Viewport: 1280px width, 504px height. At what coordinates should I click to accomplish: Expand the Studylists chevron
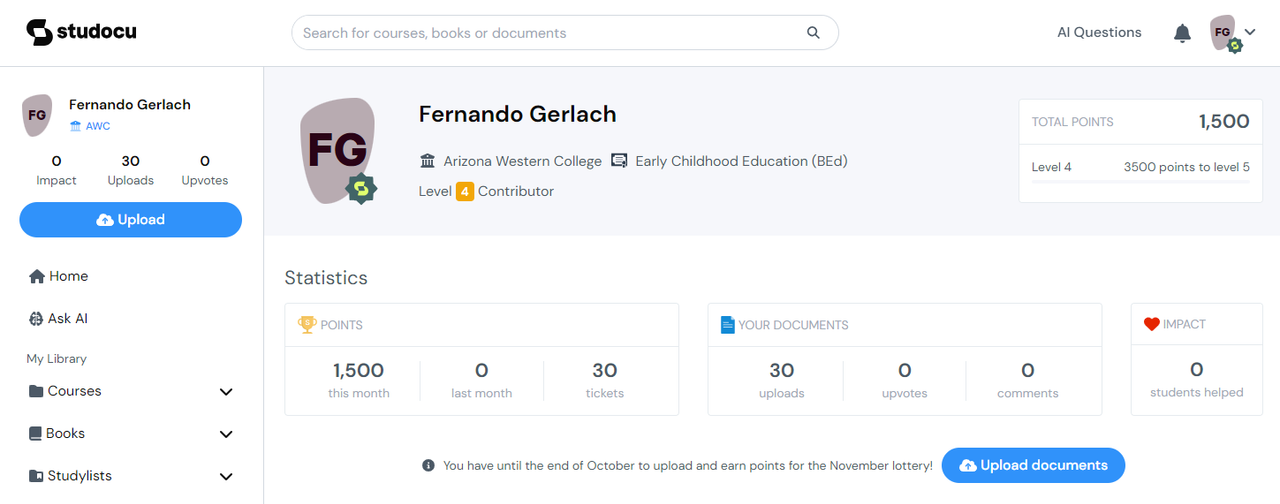(226, 477)
